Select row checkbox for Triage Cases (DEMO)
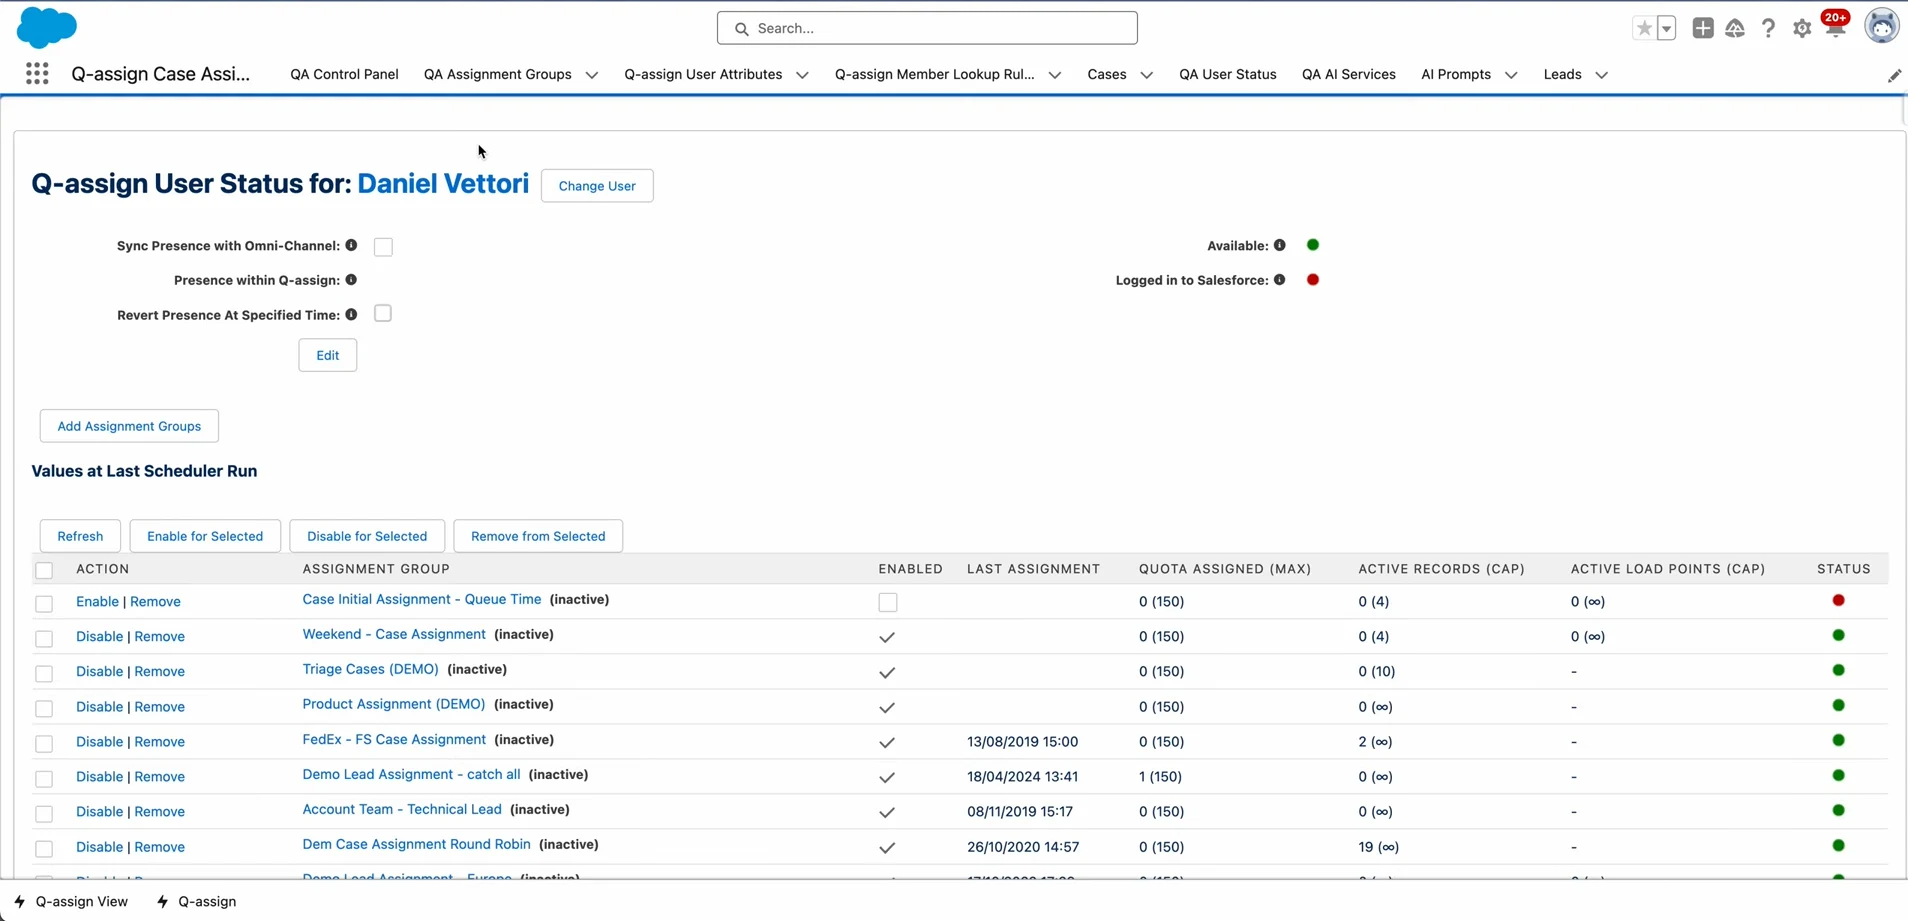 [x=44, y=673]
